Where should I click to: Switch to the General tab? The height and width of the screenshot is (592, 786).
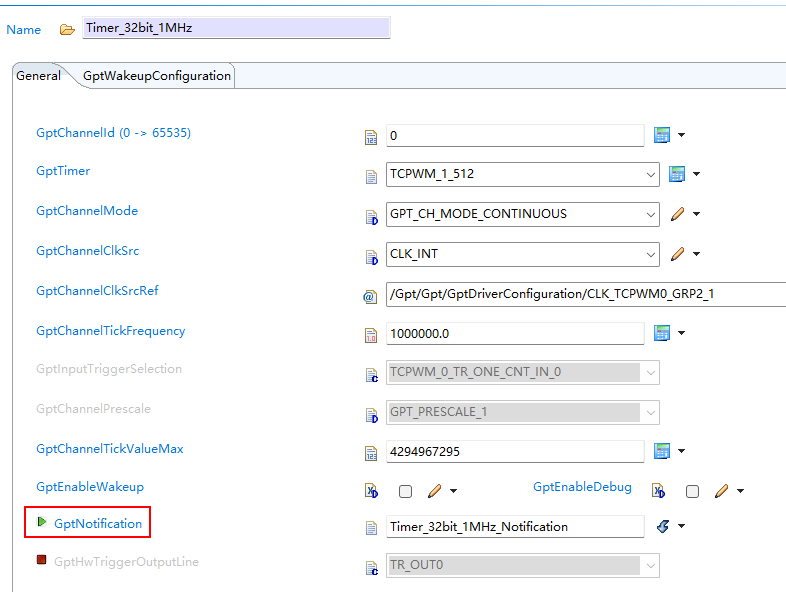tap(38, 76)
